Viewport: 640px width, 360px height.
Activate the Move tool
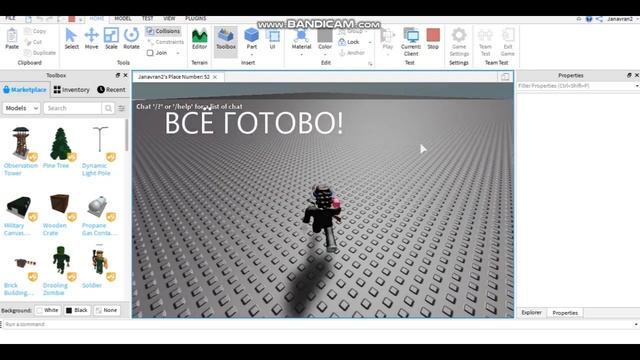click(91, 36)
